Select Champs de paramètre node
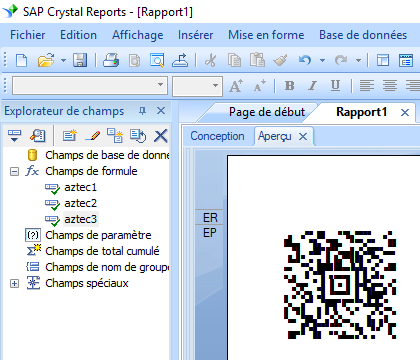Viewport: 420px width, 360px height. [98, 235]
